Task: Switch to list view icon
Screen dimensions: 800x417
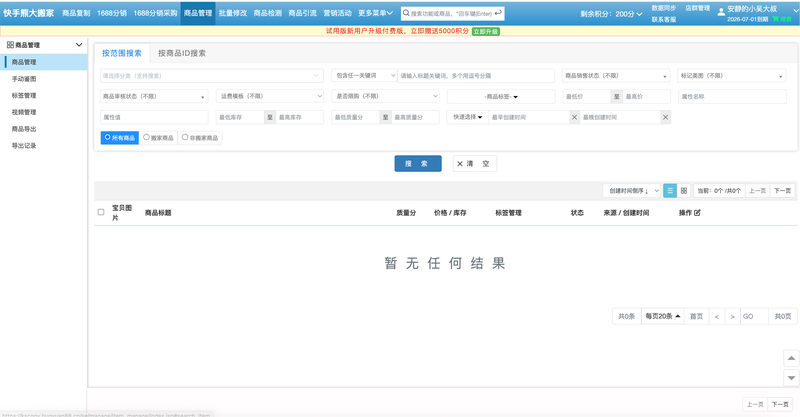Action: coord(670,190)
